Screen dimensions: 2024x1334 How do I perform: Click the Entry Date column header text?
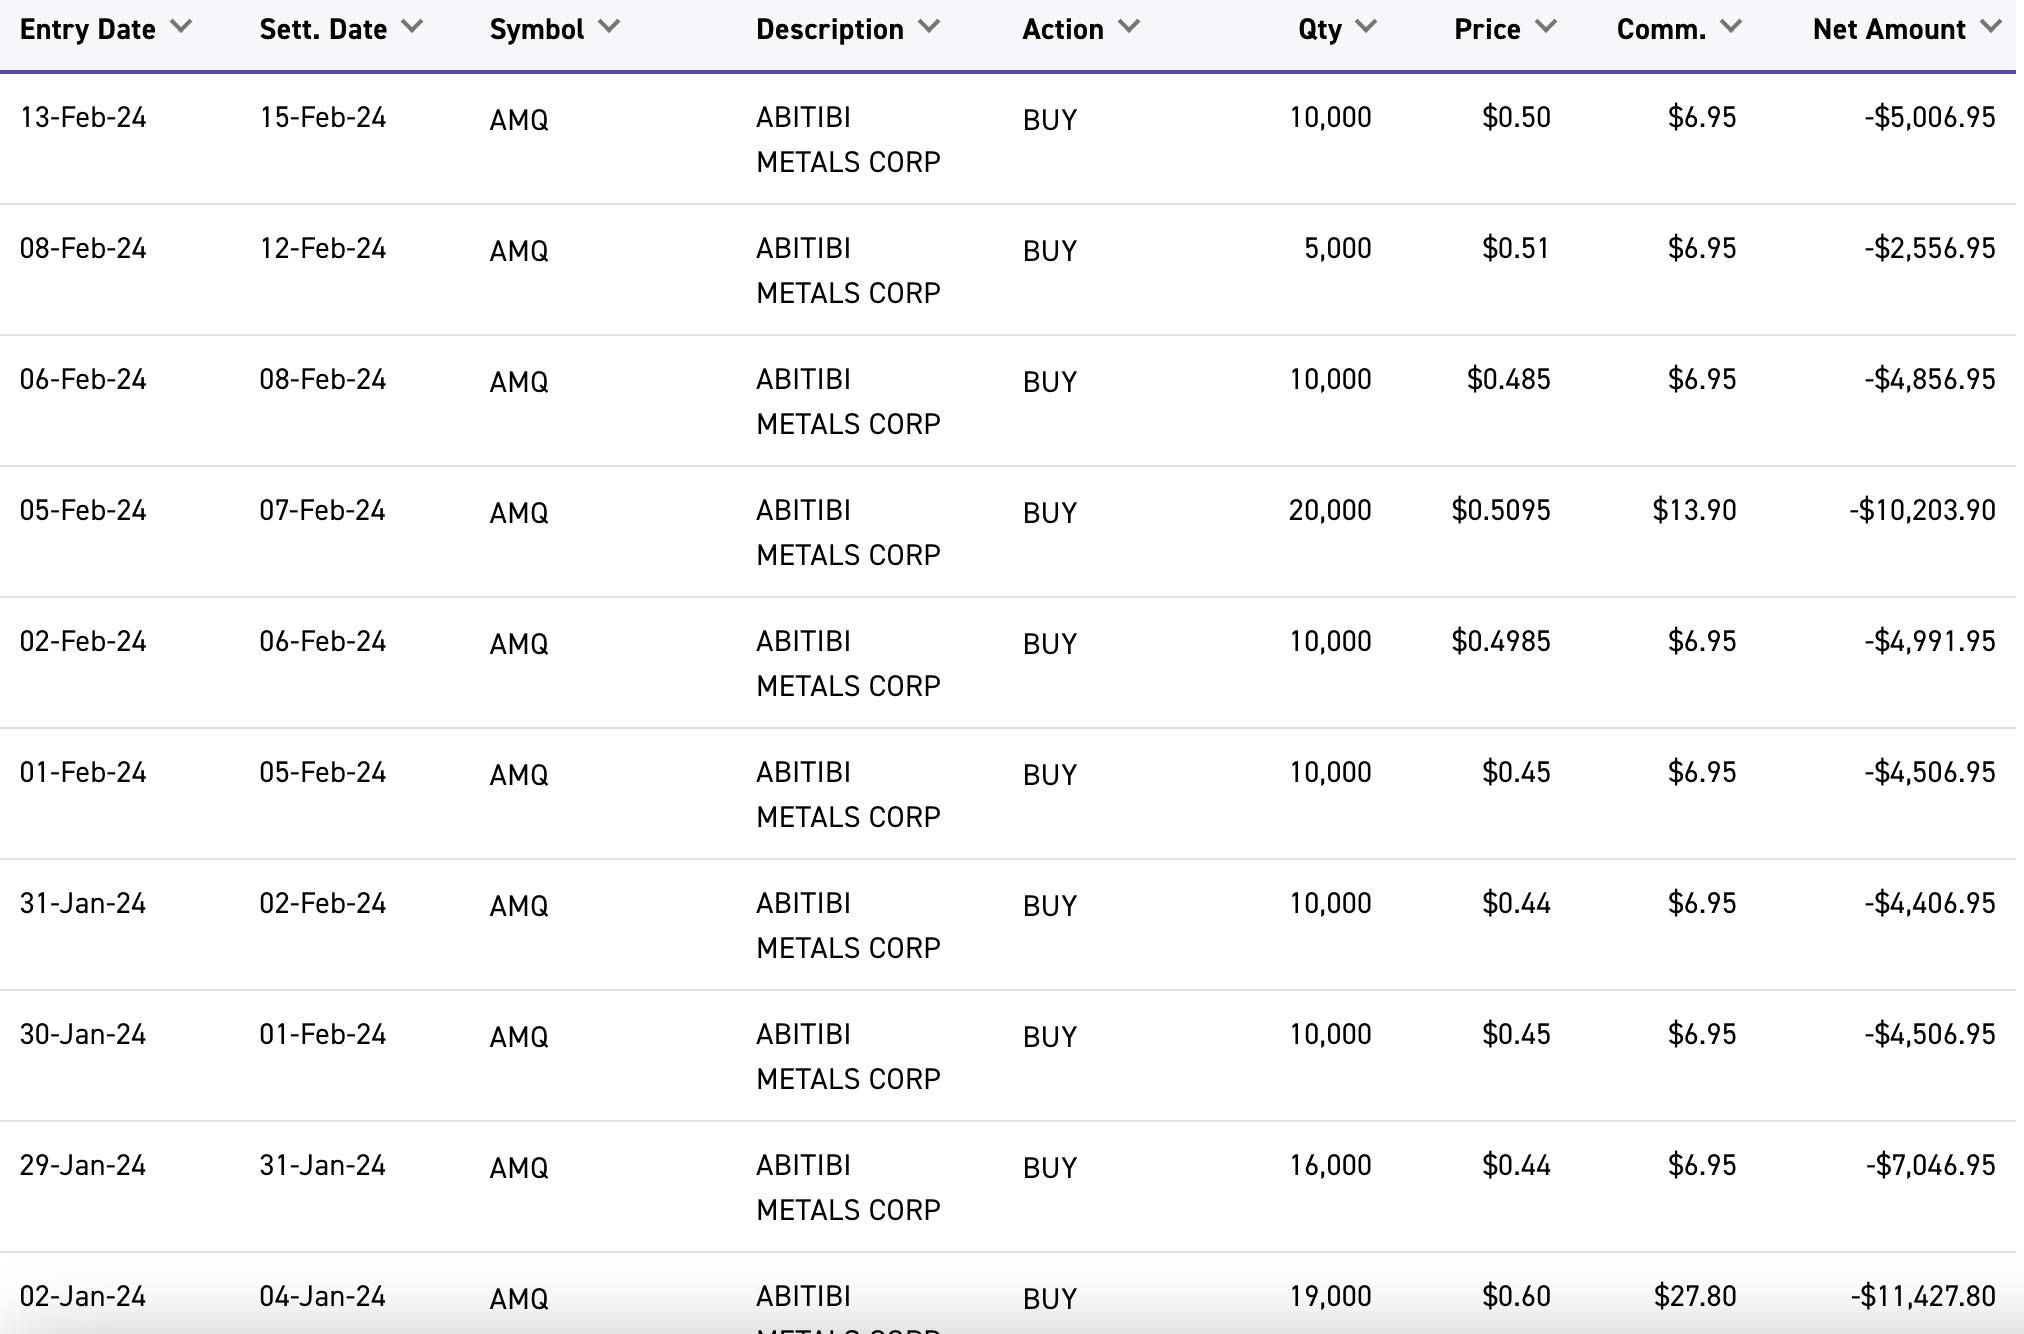pos(88,30)
